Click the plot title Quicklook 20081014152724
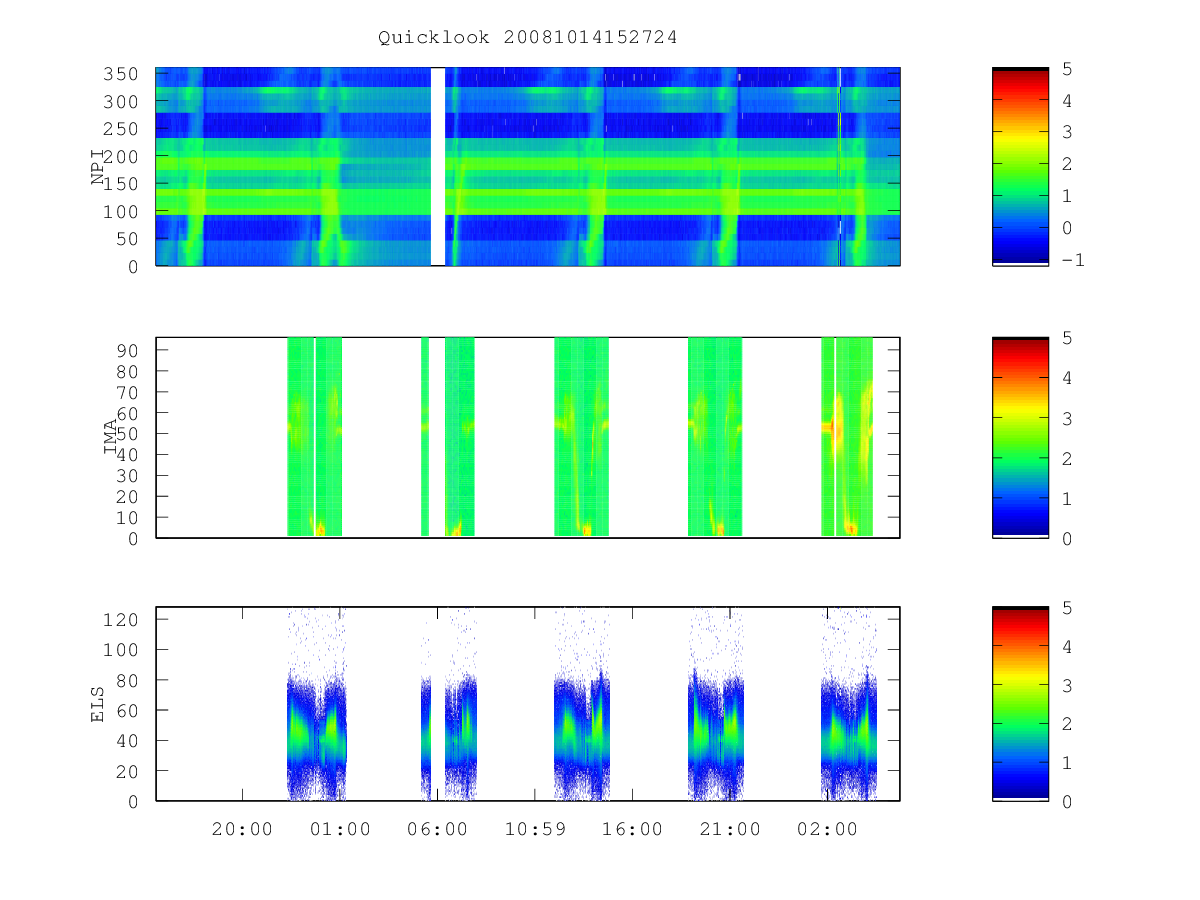 pos(528,38)
